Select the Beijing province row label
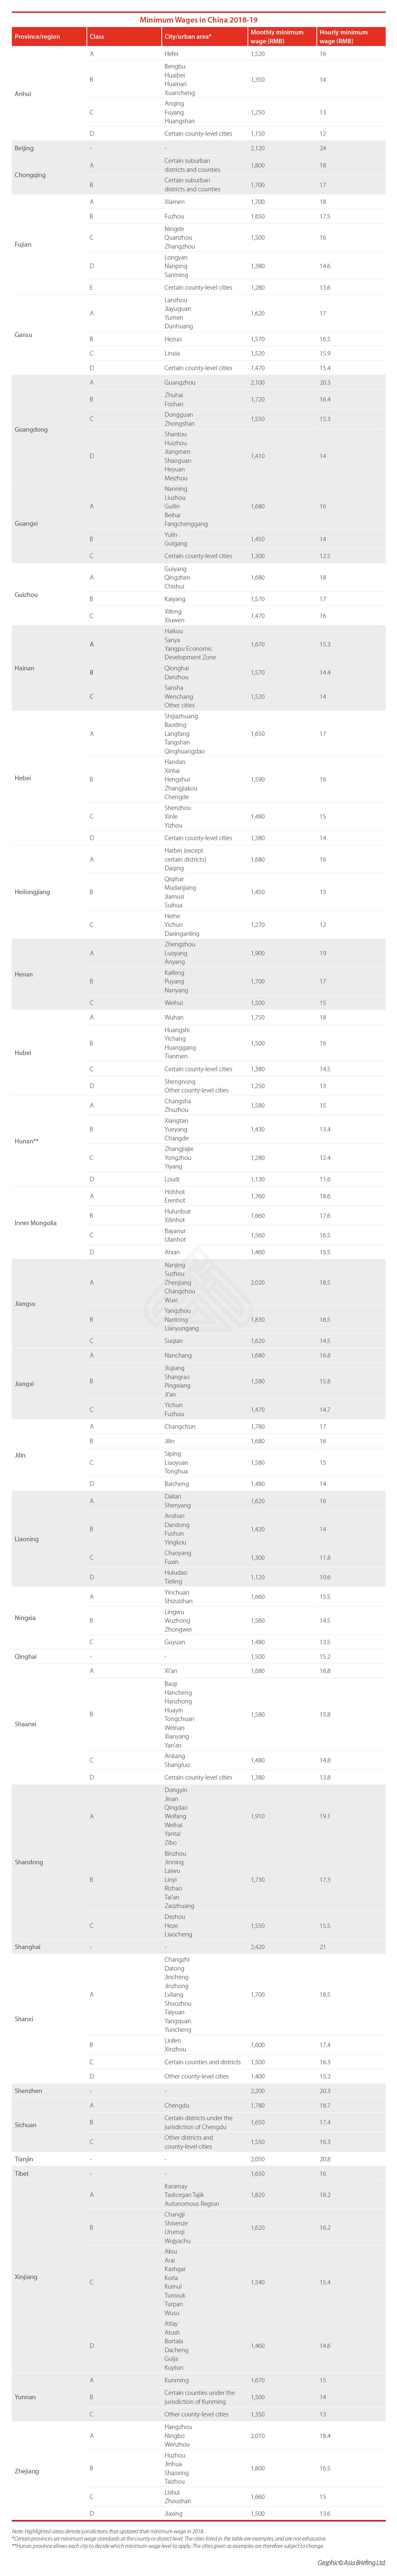397x2576 pixels. coord(24,148)
